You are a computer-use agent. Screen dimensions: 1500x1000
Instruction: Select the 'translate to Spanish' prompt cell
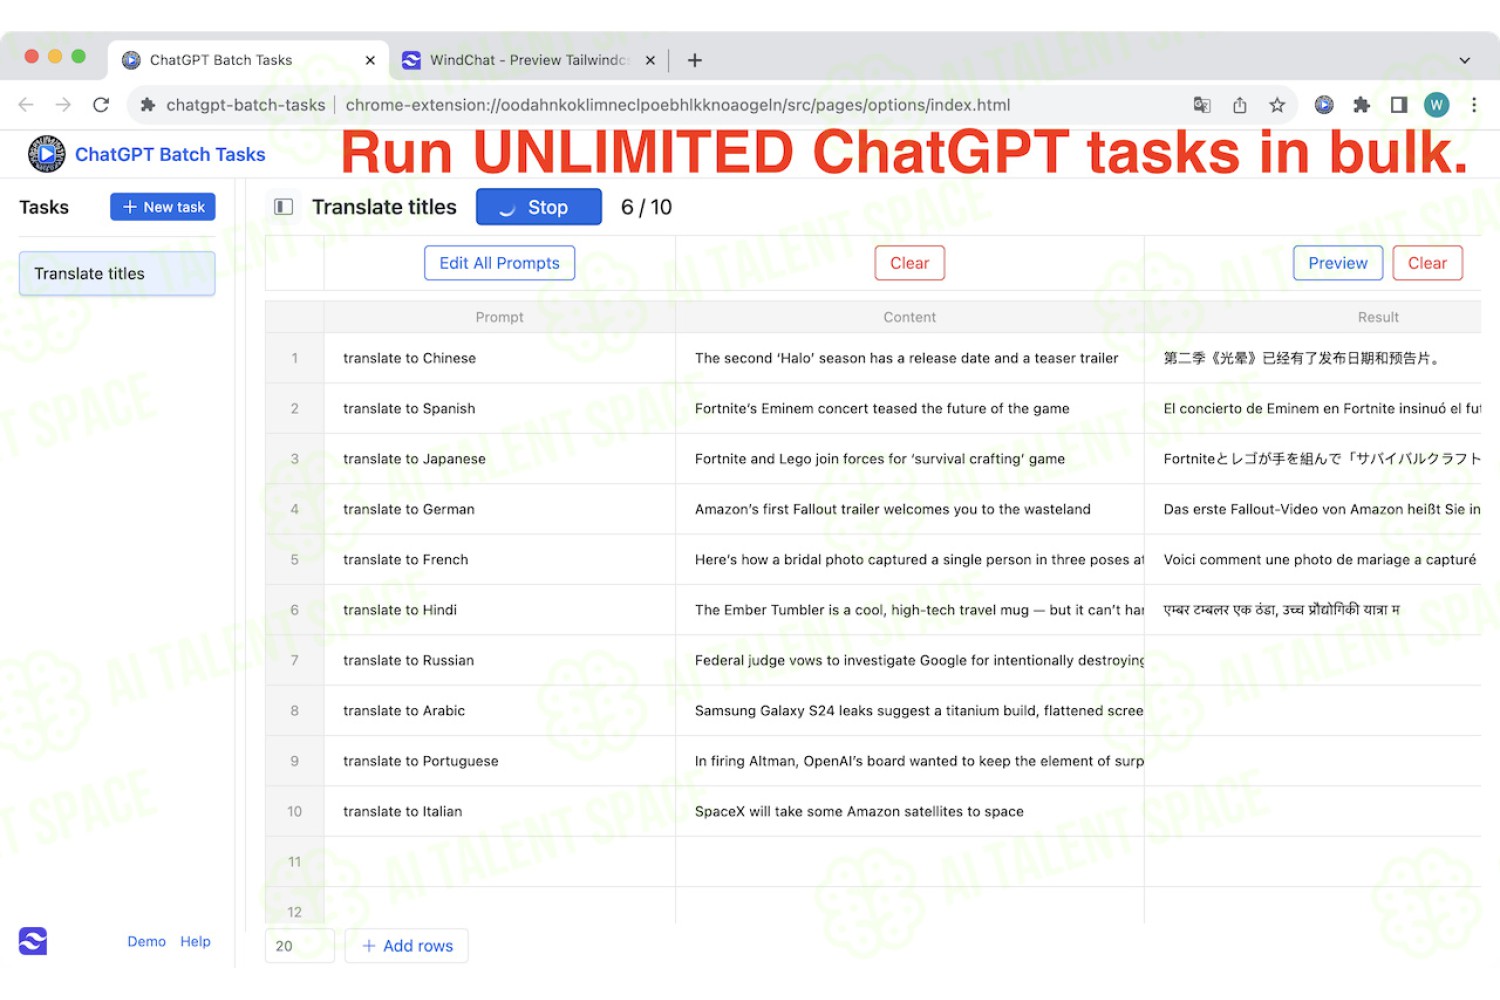[500, 408]
